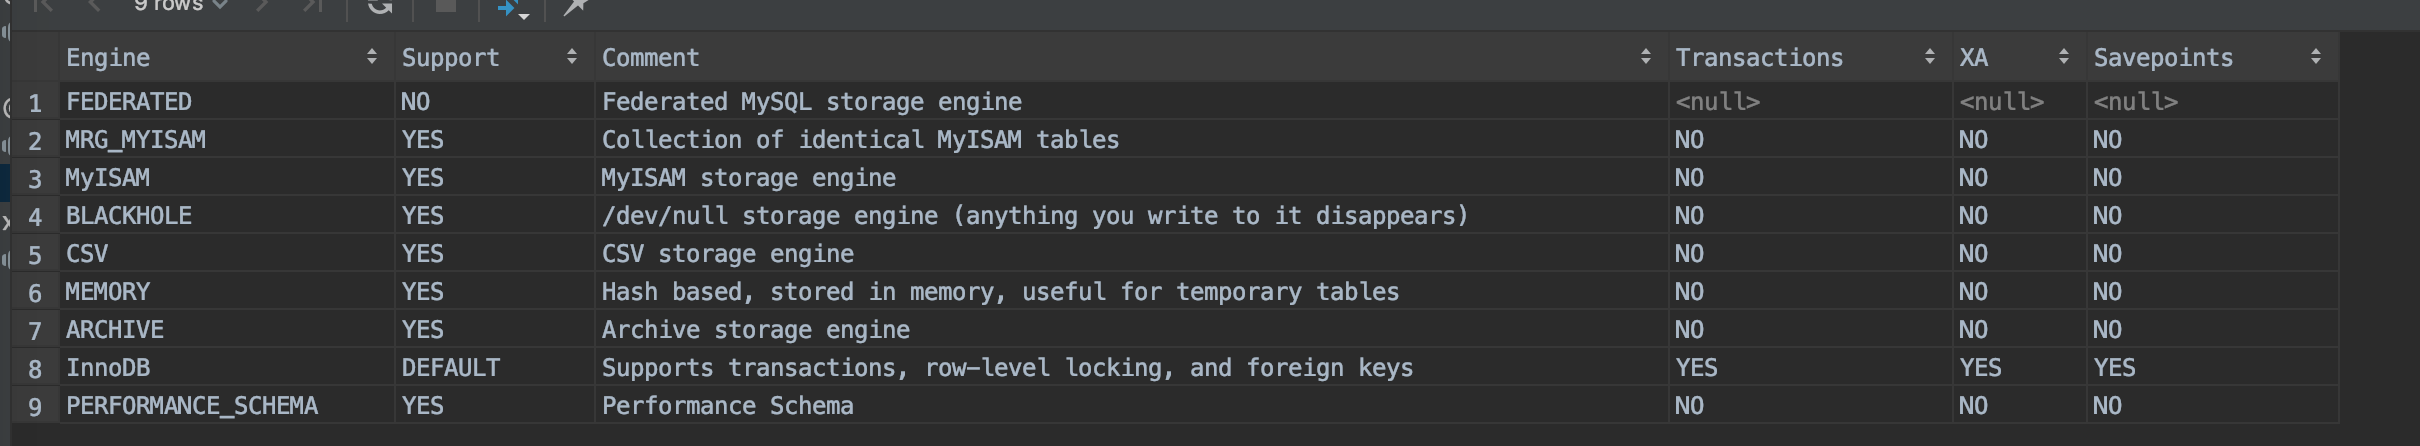The height and width of the screenshot is (446, 2420).
Task: Select the InnoDB engine cell
Action: (227, 368)
